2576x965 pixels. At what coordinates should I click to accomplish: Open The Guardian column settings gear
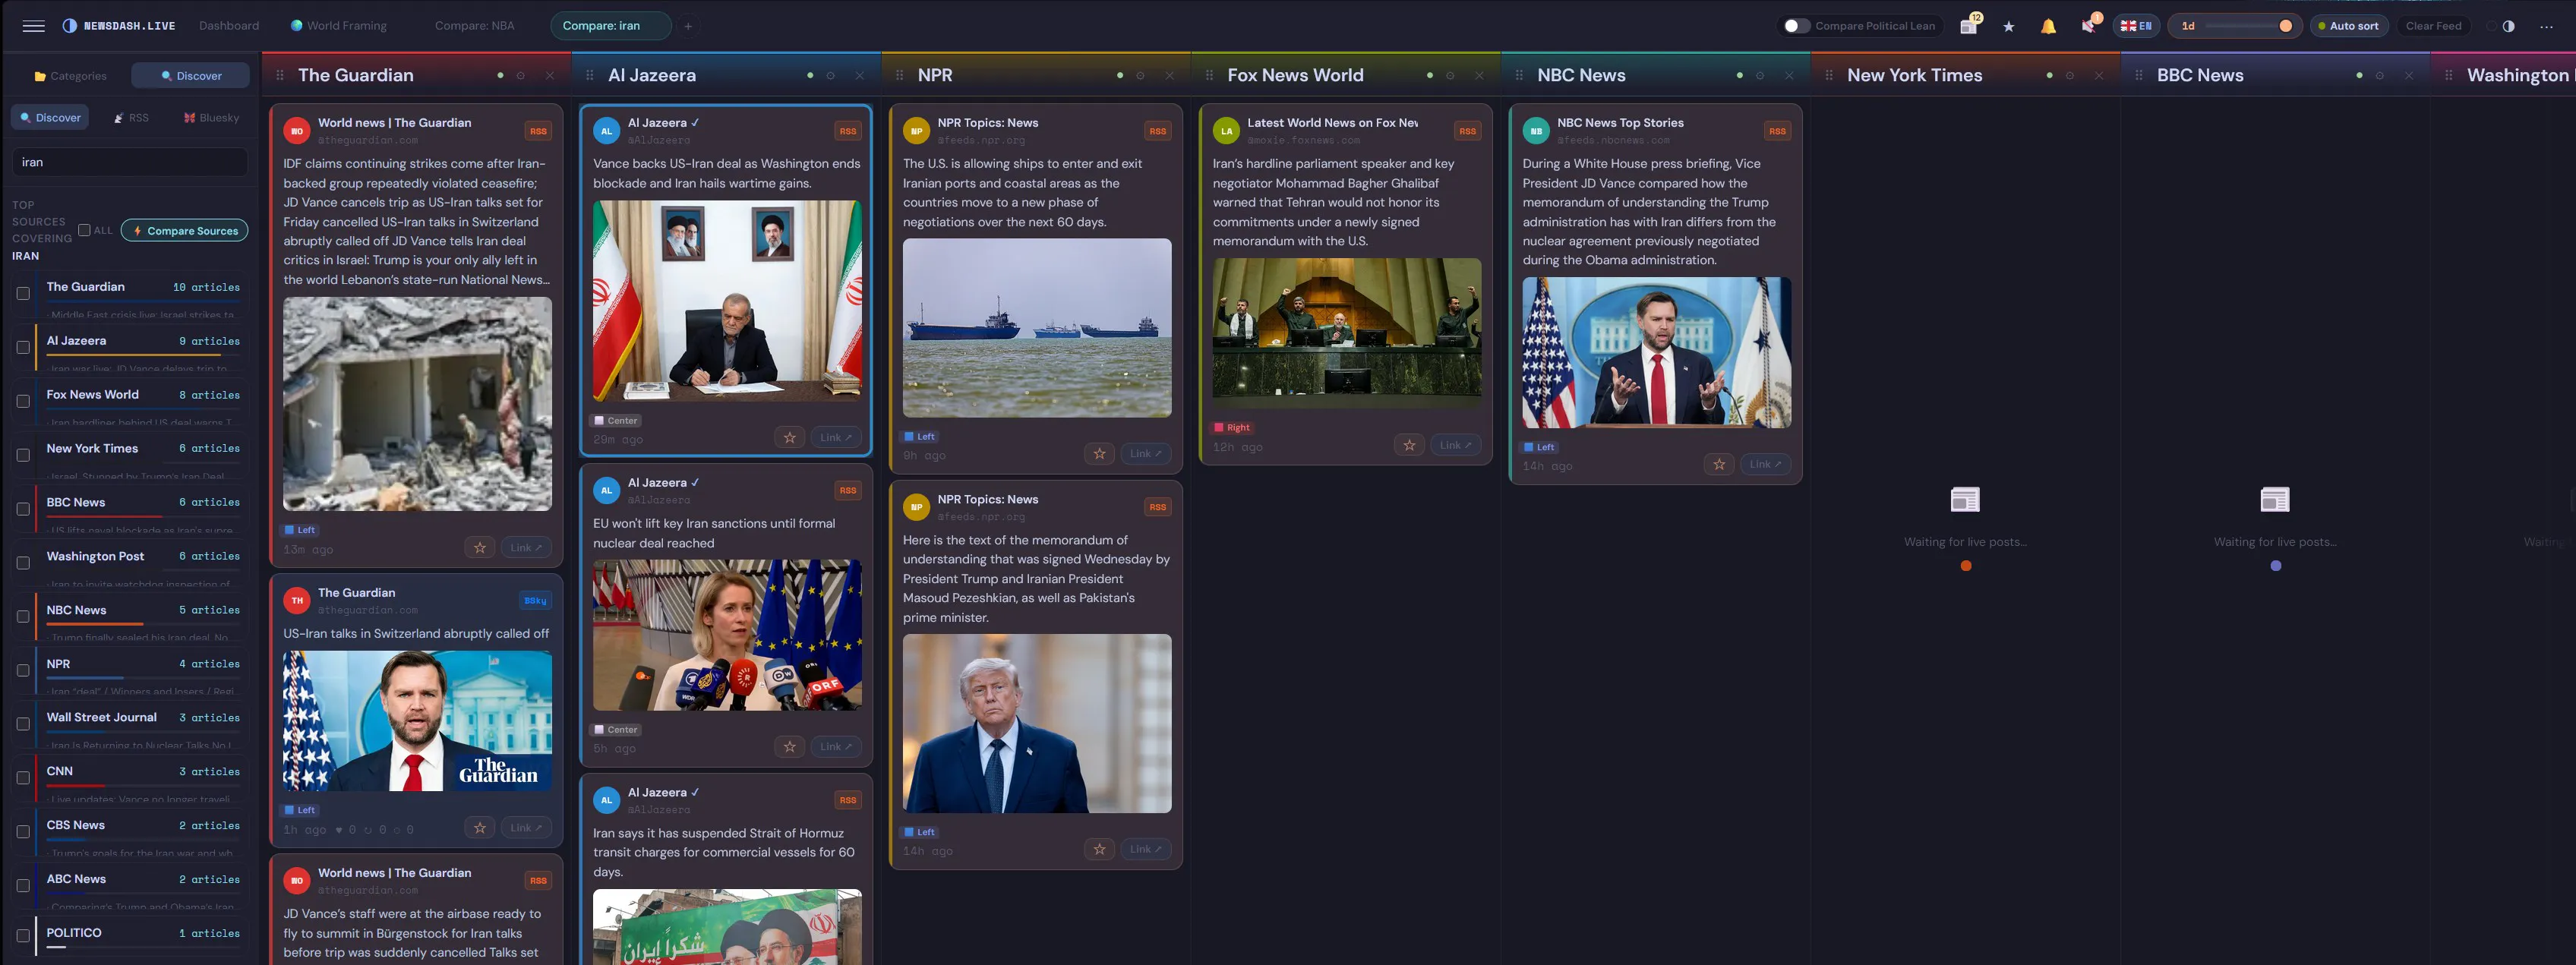(x=520, y=75)
